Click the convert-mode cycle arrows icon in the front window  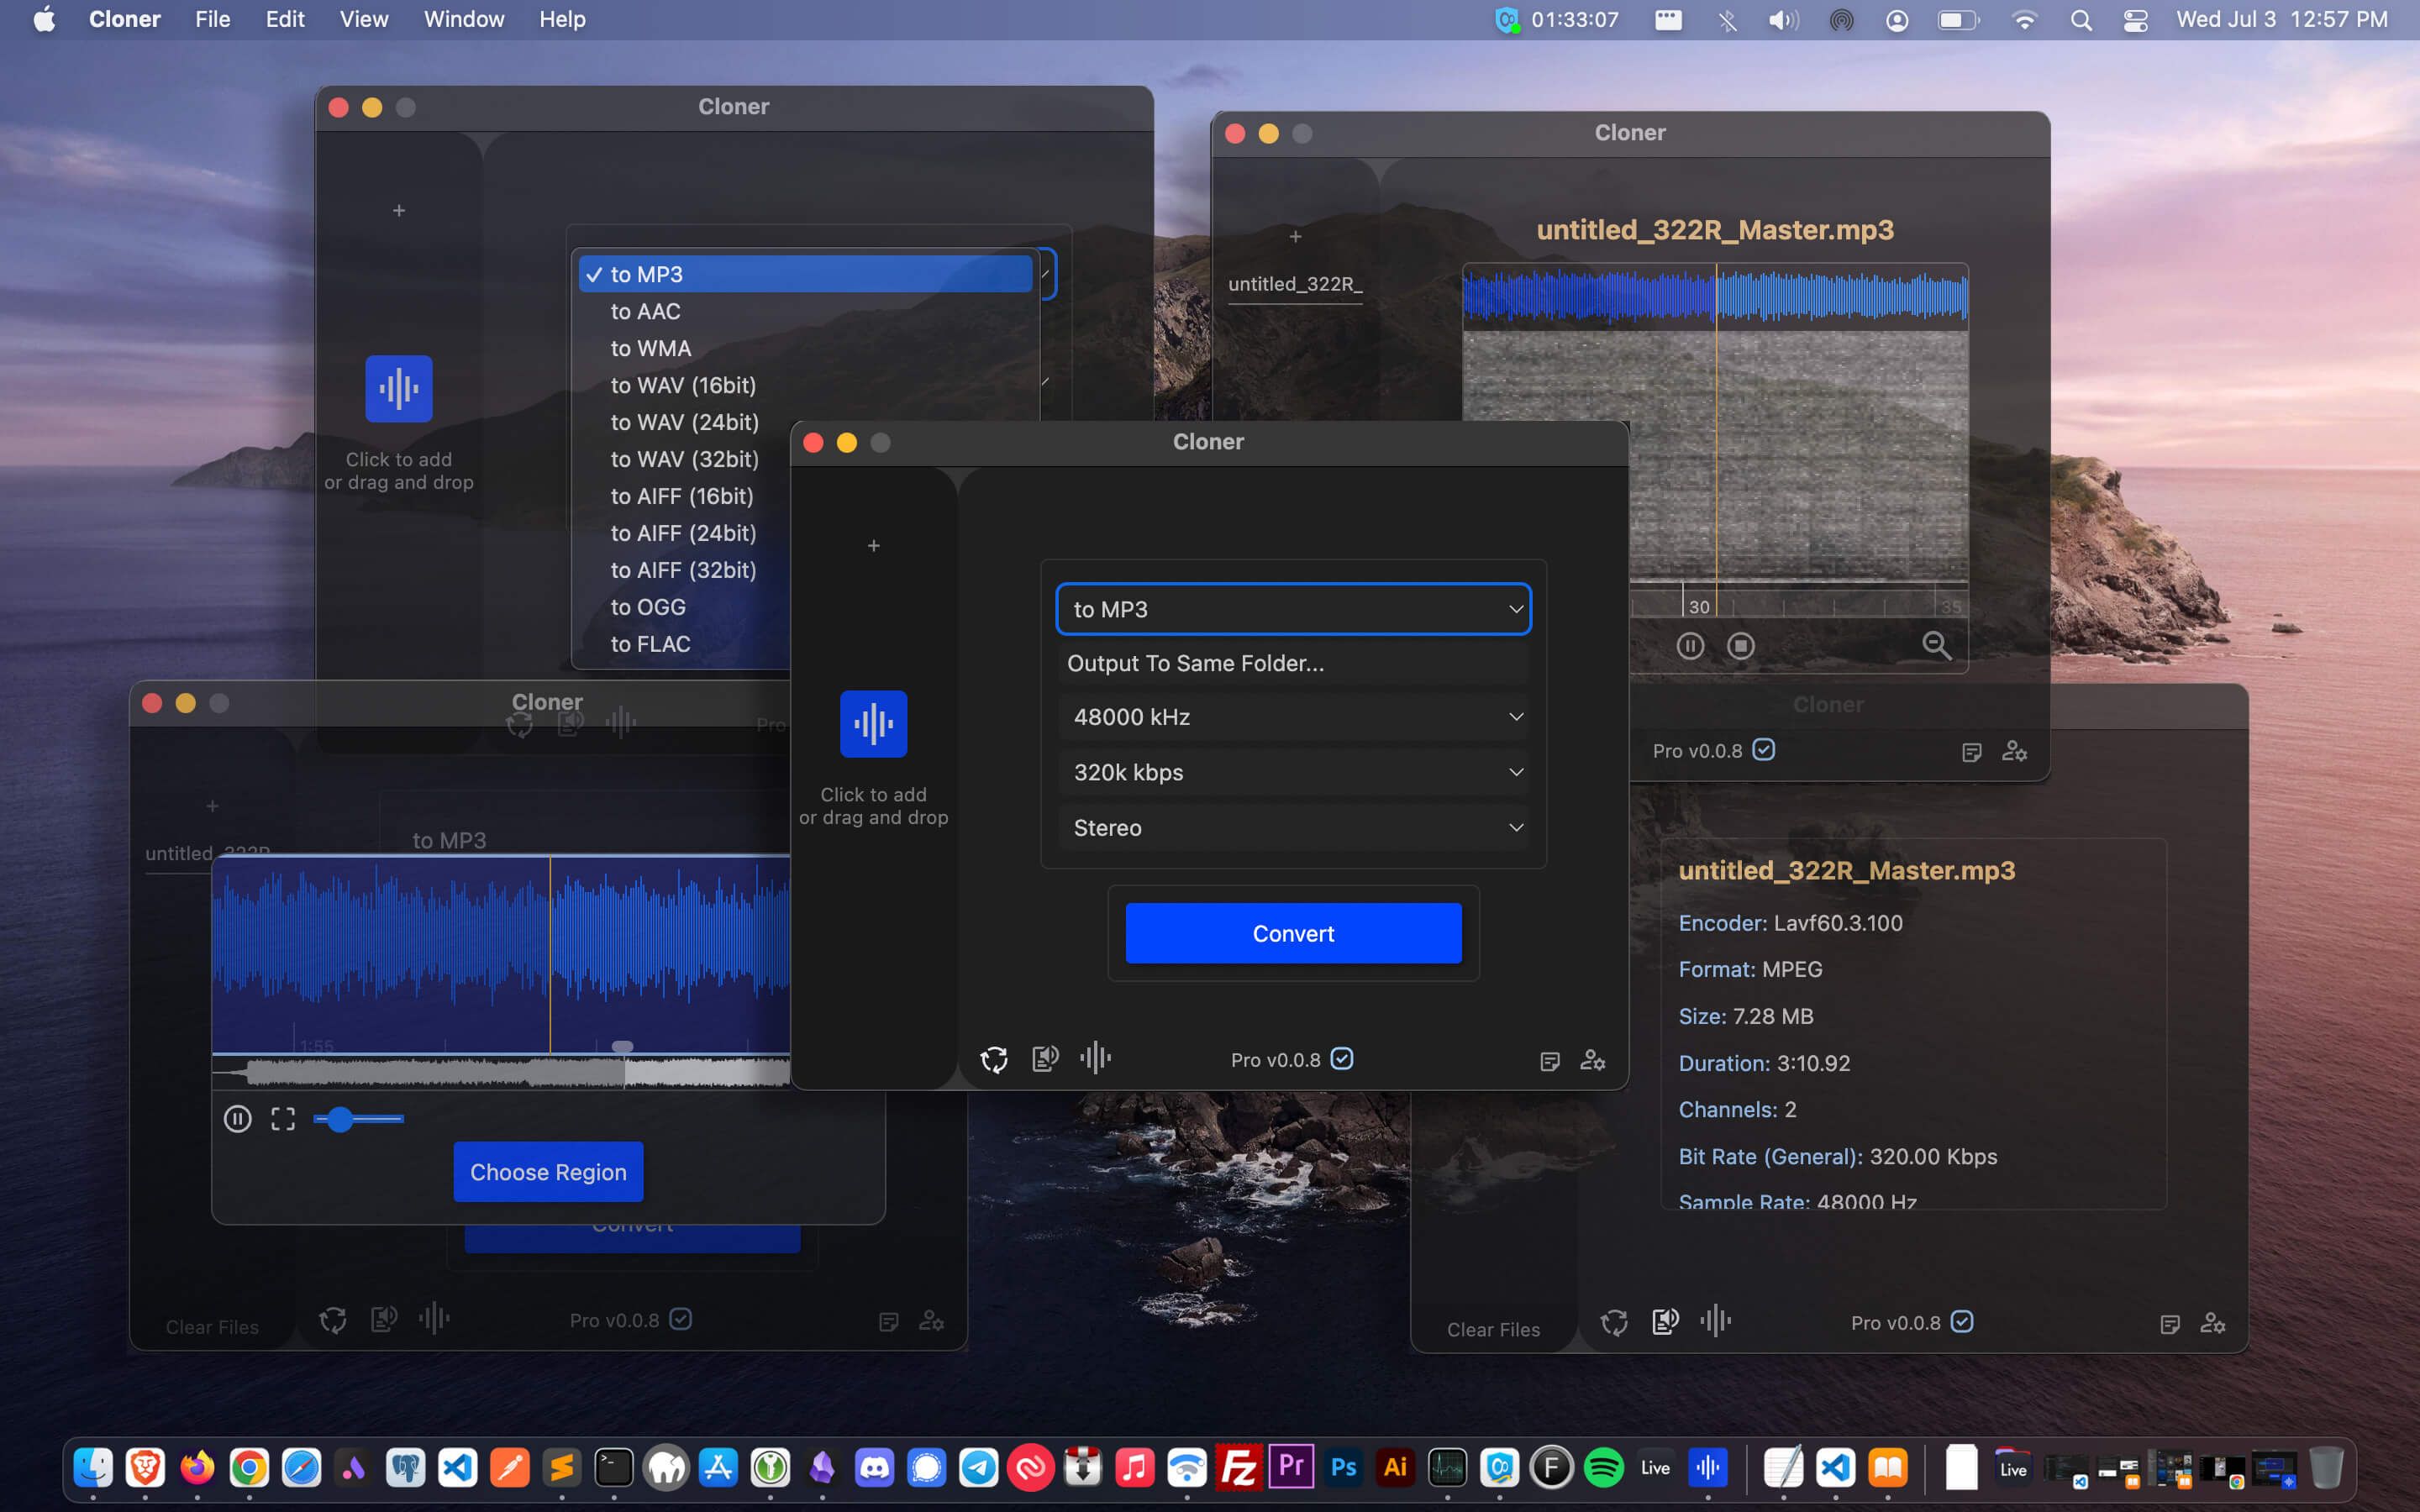[993, 1059]
